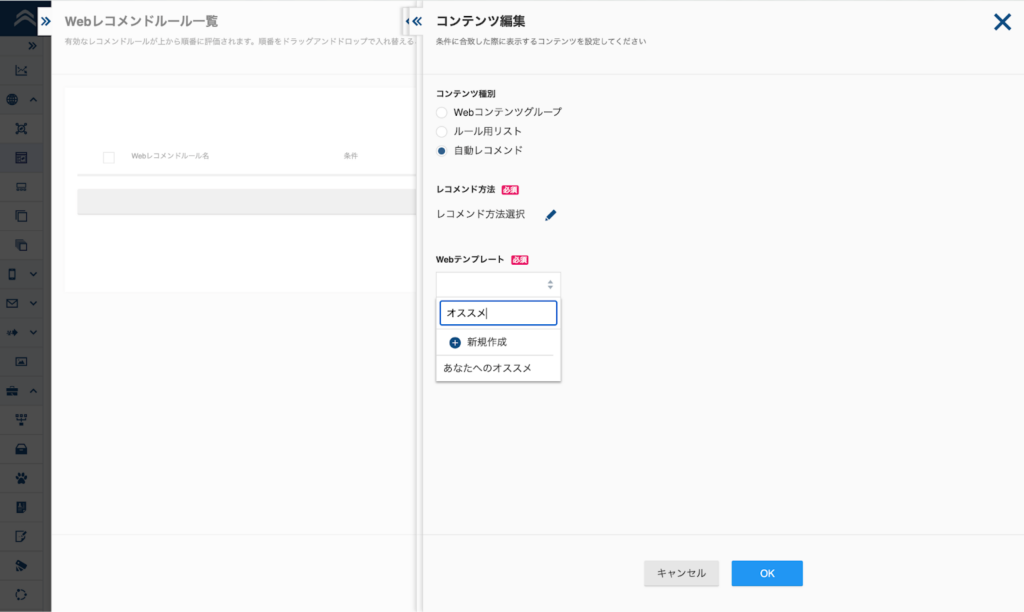Click the paw print icon in sidebar
1024x612 pixels.
coord(21,477)
